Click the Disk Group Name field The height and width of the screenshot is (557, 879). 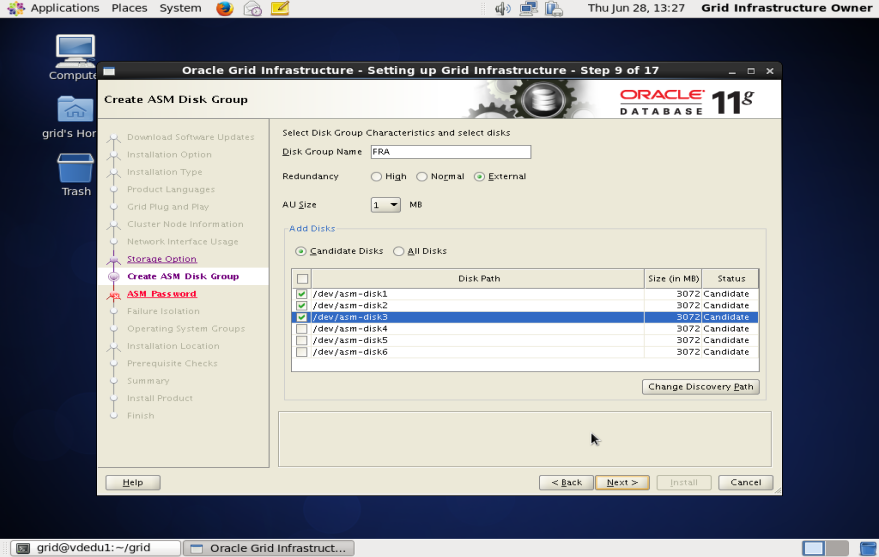(451, 152)
